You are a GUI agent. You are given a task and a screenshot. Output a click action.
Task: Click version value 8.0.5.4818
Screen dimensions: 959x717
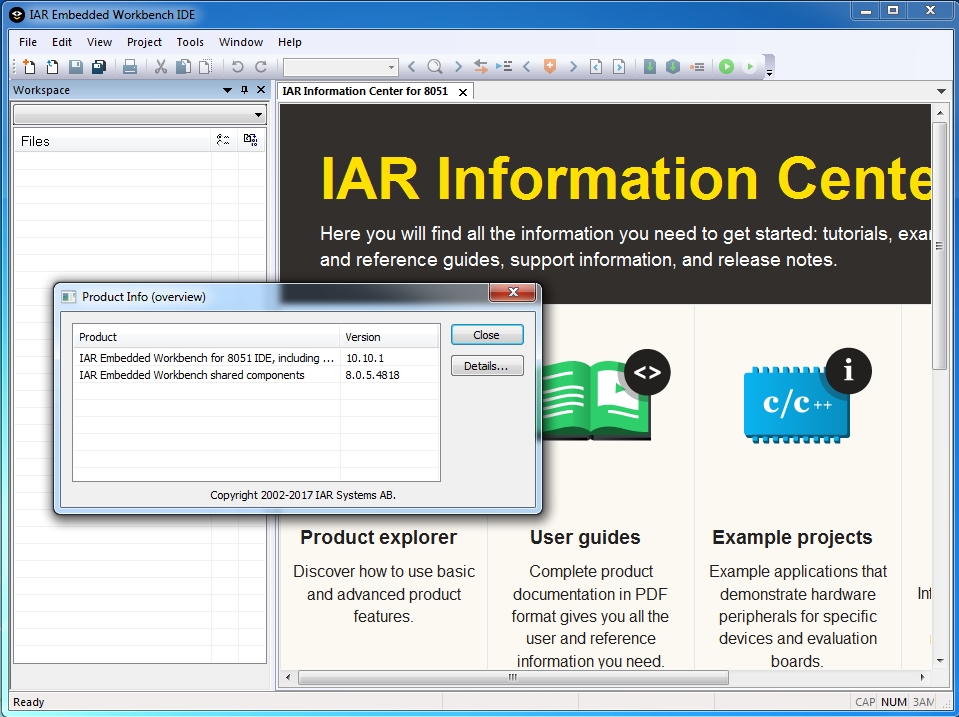tap(372, 375)
